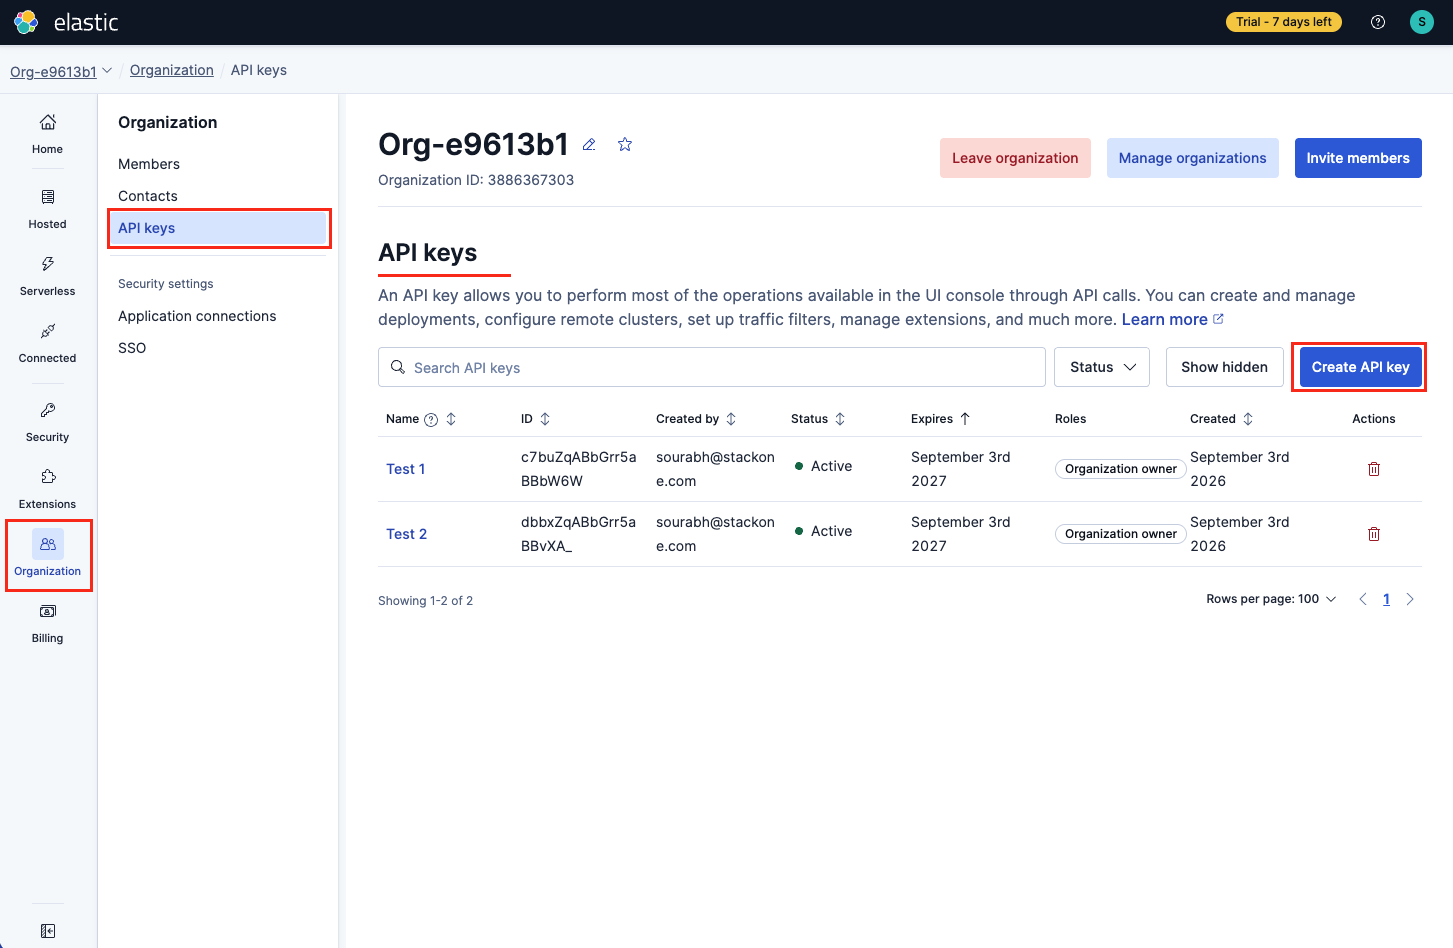Sort the table by ID
1453x948 pixels.
coord(545,419)
